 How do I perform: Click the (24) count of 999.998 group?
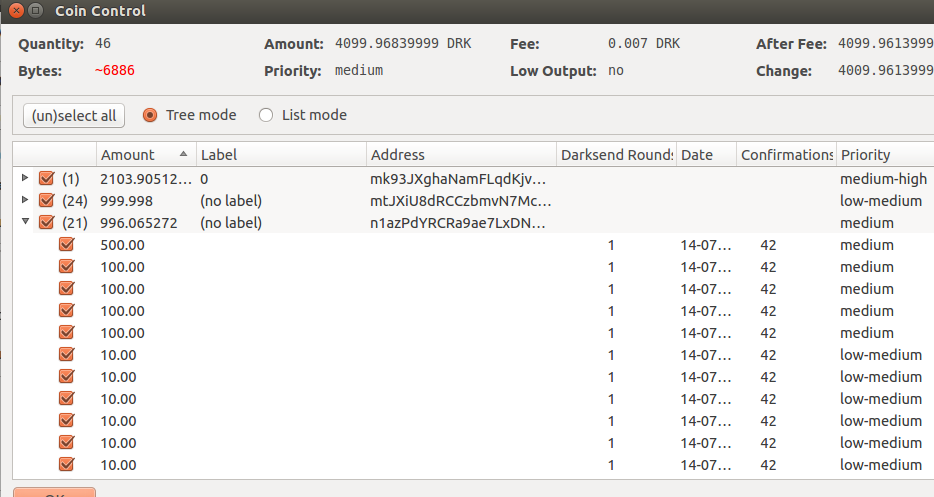coord(74,201)
